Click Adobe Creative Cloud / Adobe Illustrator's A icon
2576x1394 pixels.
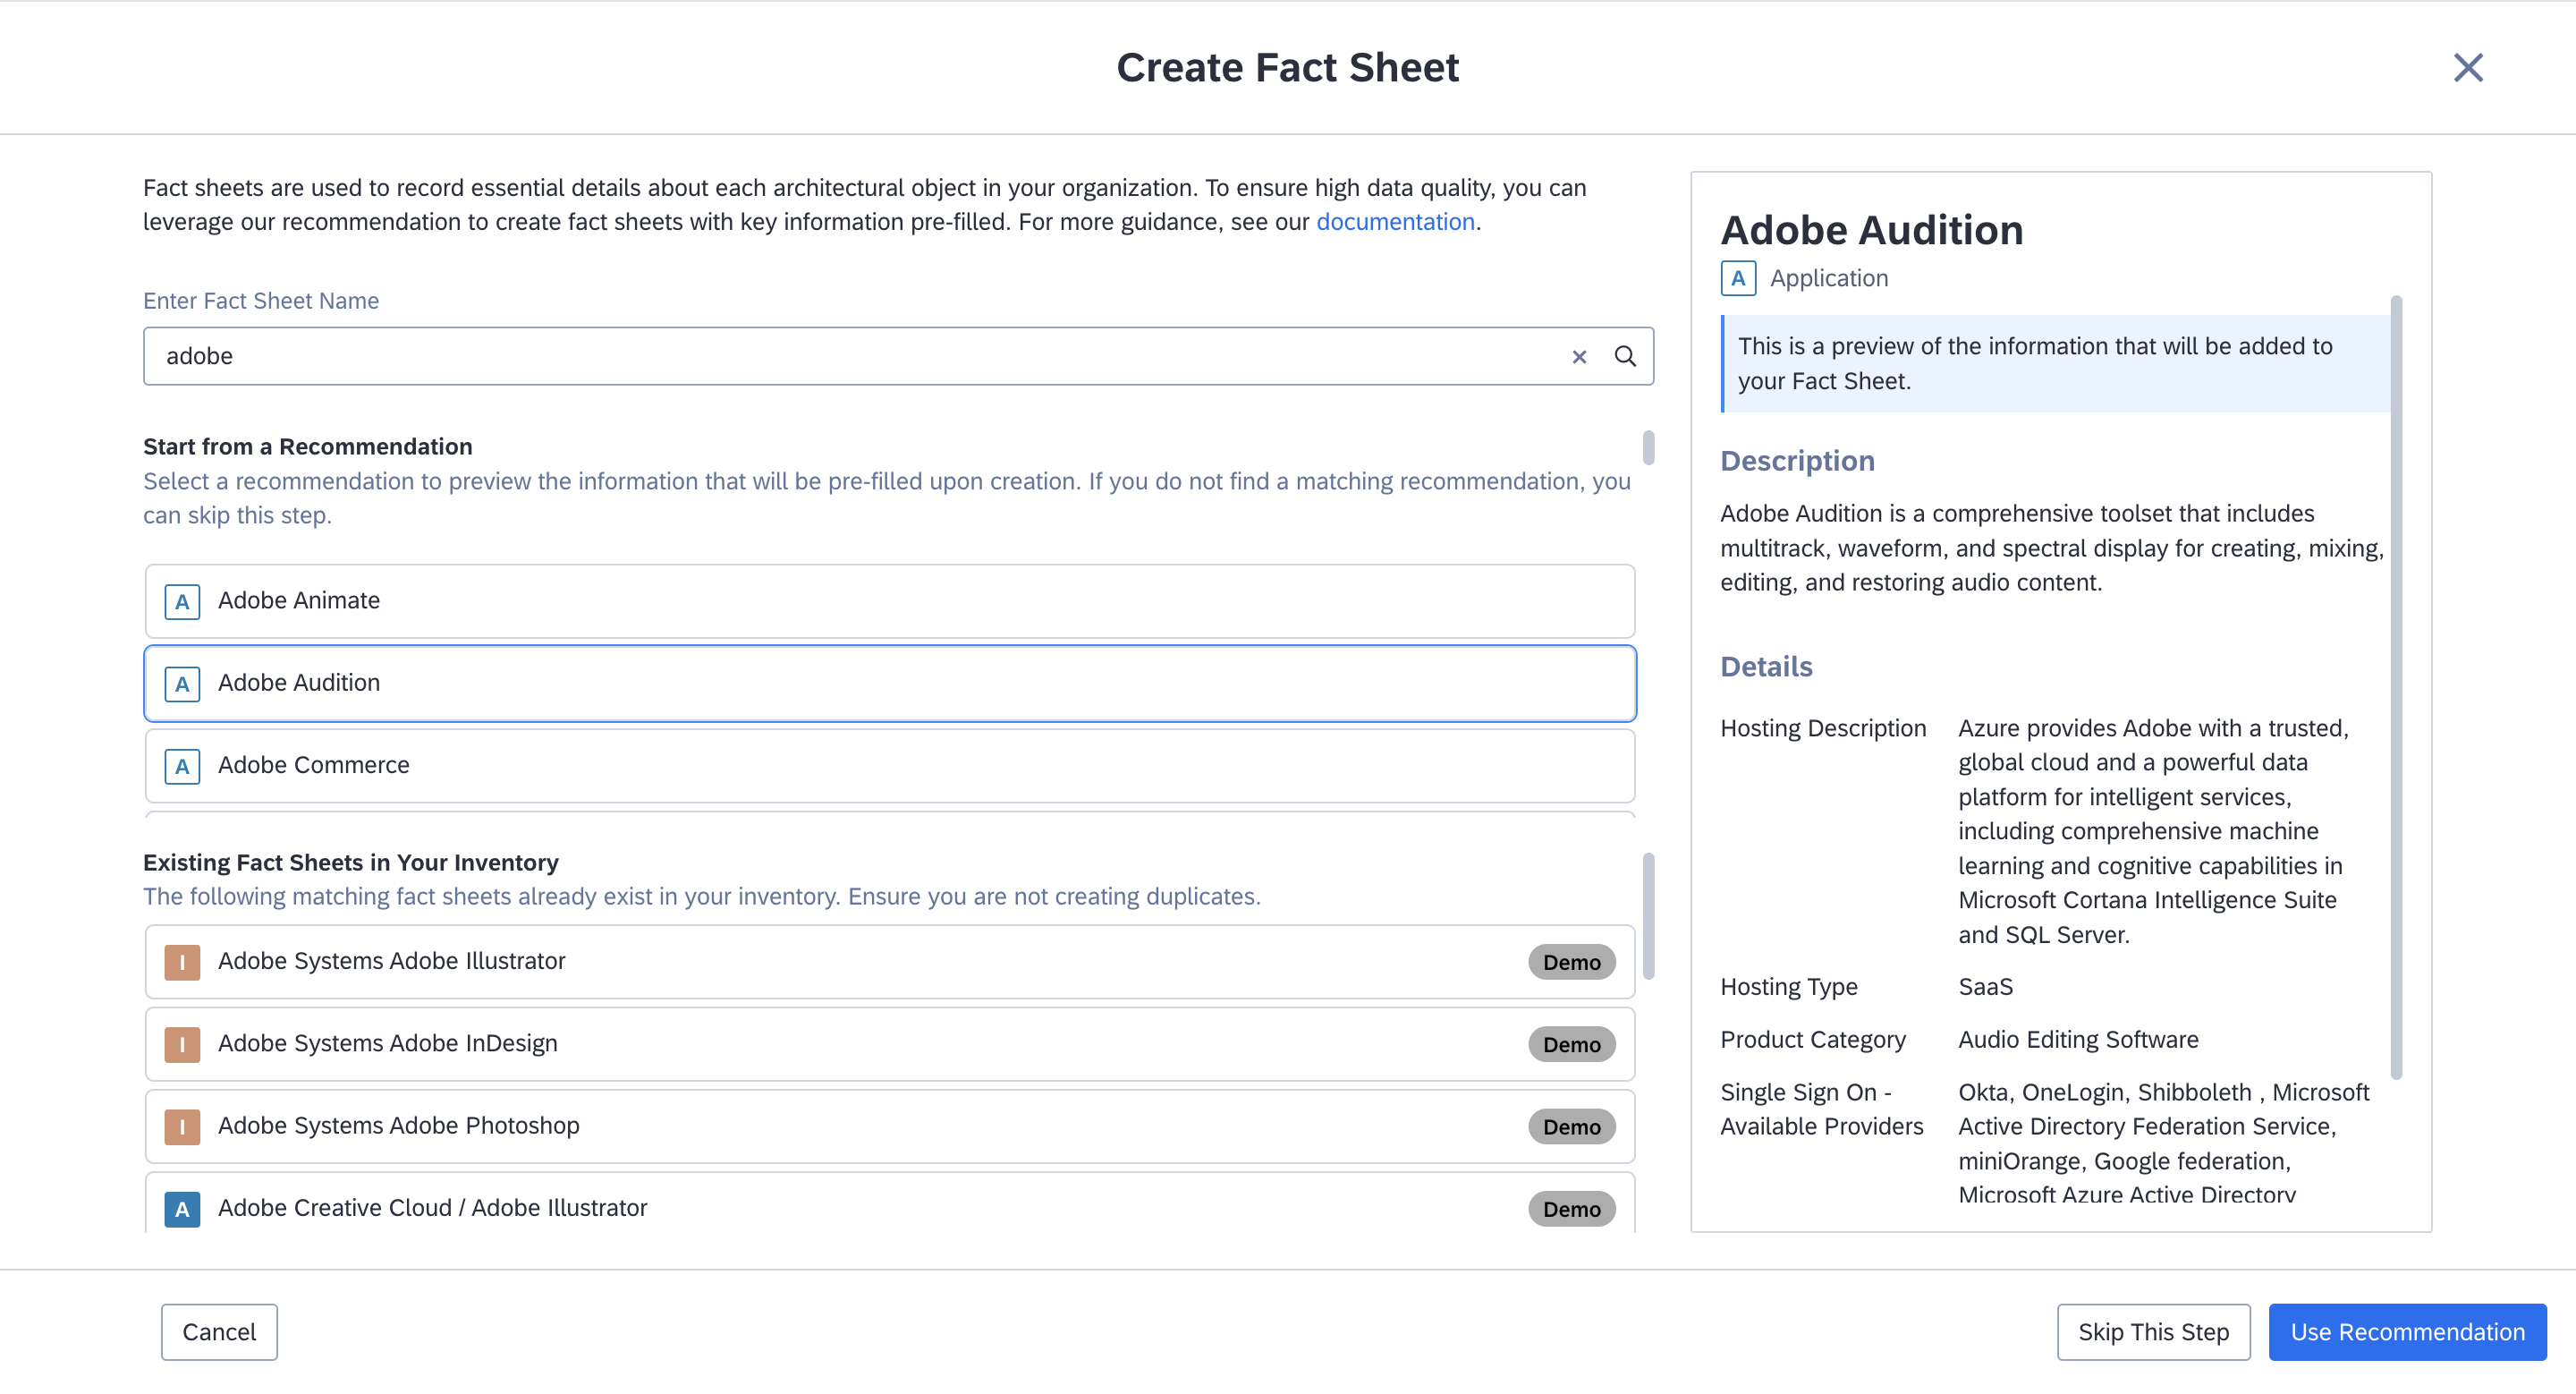(182, 1208)
